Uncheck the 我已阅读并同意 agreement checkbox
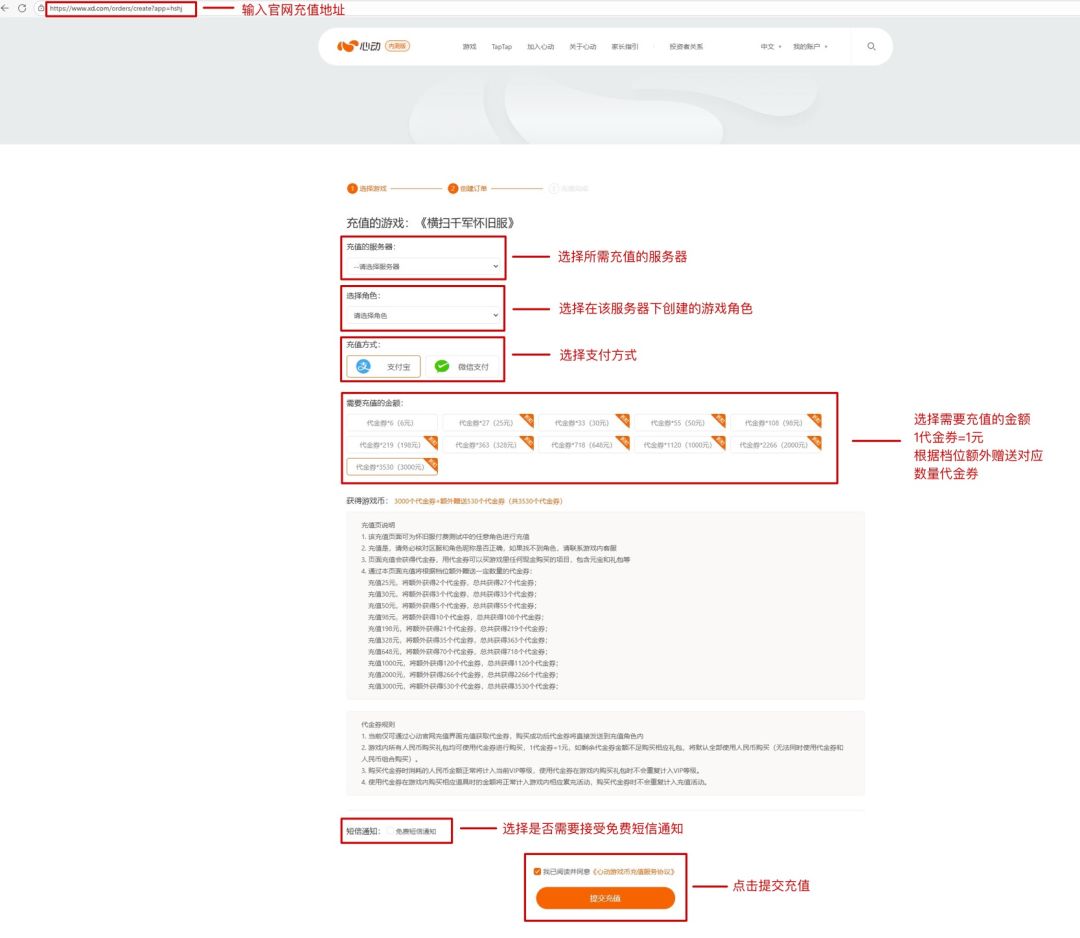Viewport: 1080px width, 938px height. point(537,872)
